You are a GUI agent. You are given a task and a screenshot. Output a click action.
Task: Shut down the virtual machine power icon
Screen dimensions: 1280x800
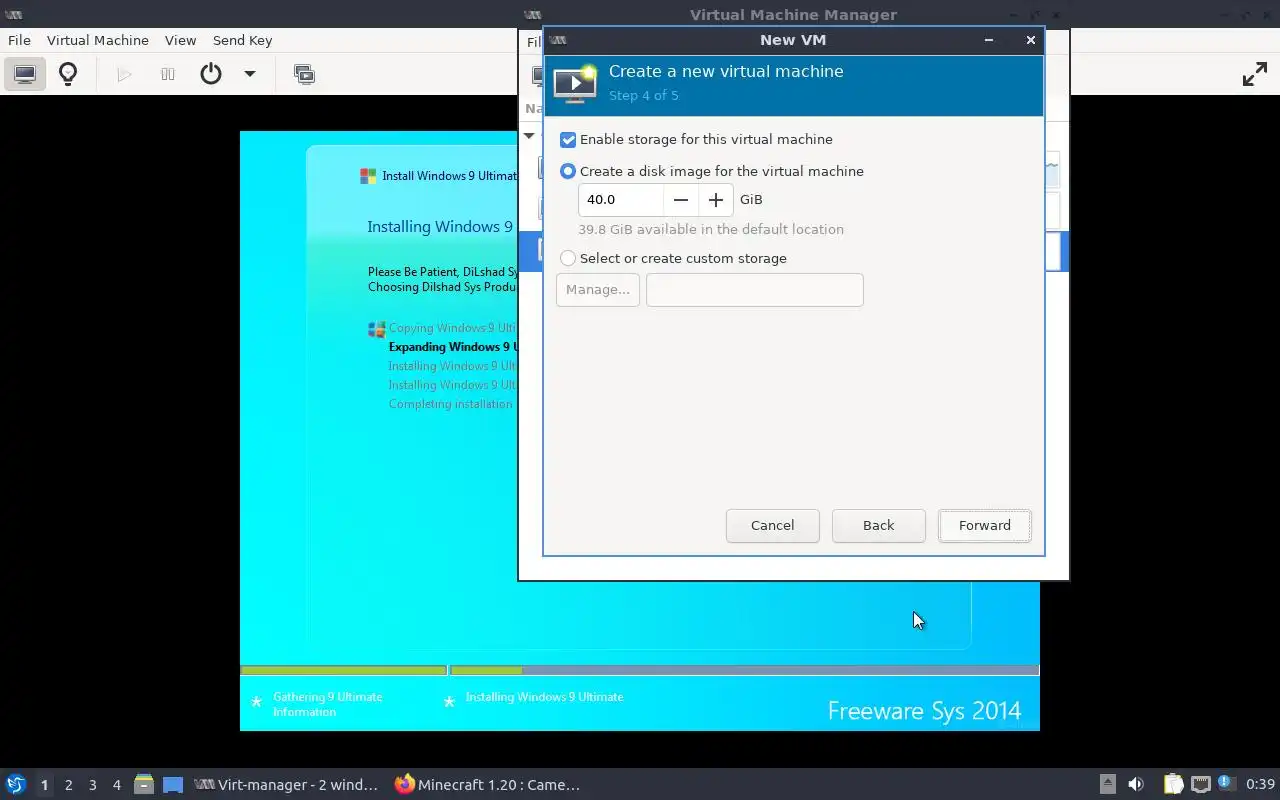click(211, 74)
